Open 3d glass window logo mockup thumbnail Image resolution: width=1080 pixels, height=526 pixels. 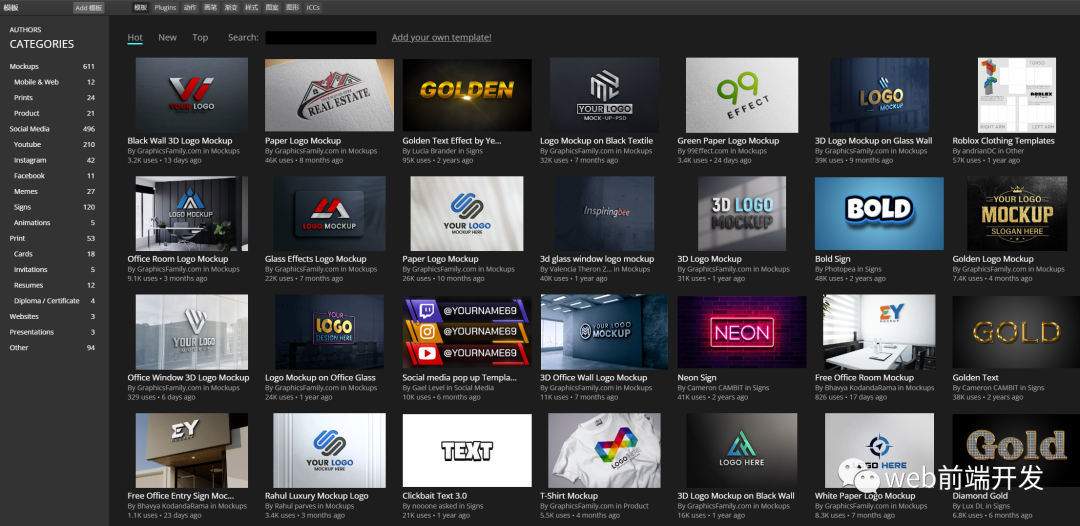coord(605,213)
